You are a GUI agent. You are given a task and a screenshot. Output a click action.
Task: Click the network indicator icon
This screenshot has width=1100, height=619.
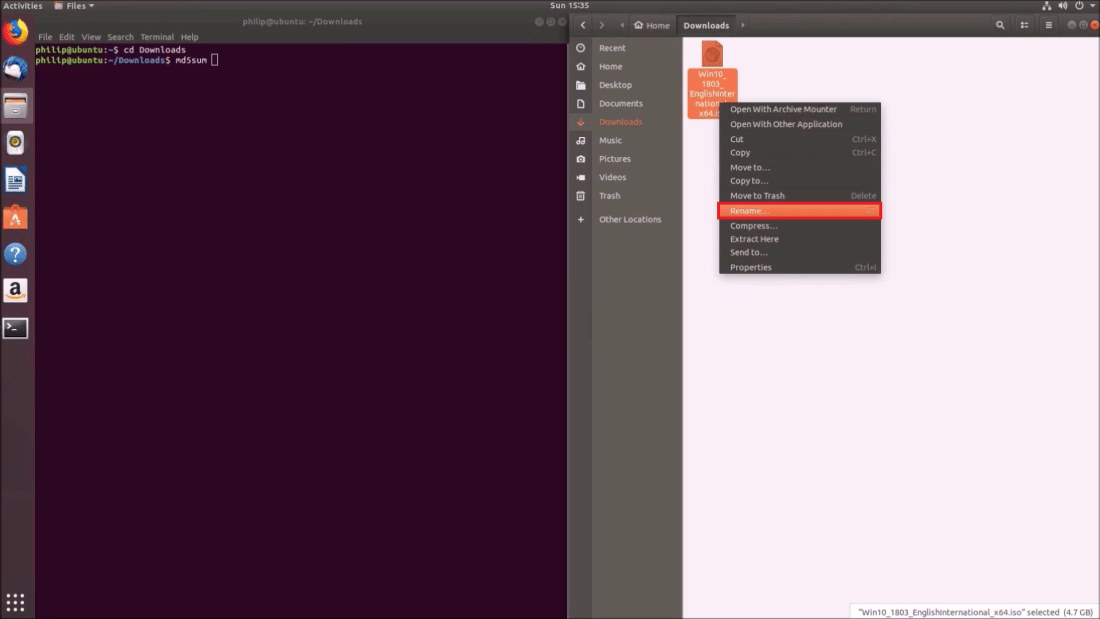pos(1047,6)
